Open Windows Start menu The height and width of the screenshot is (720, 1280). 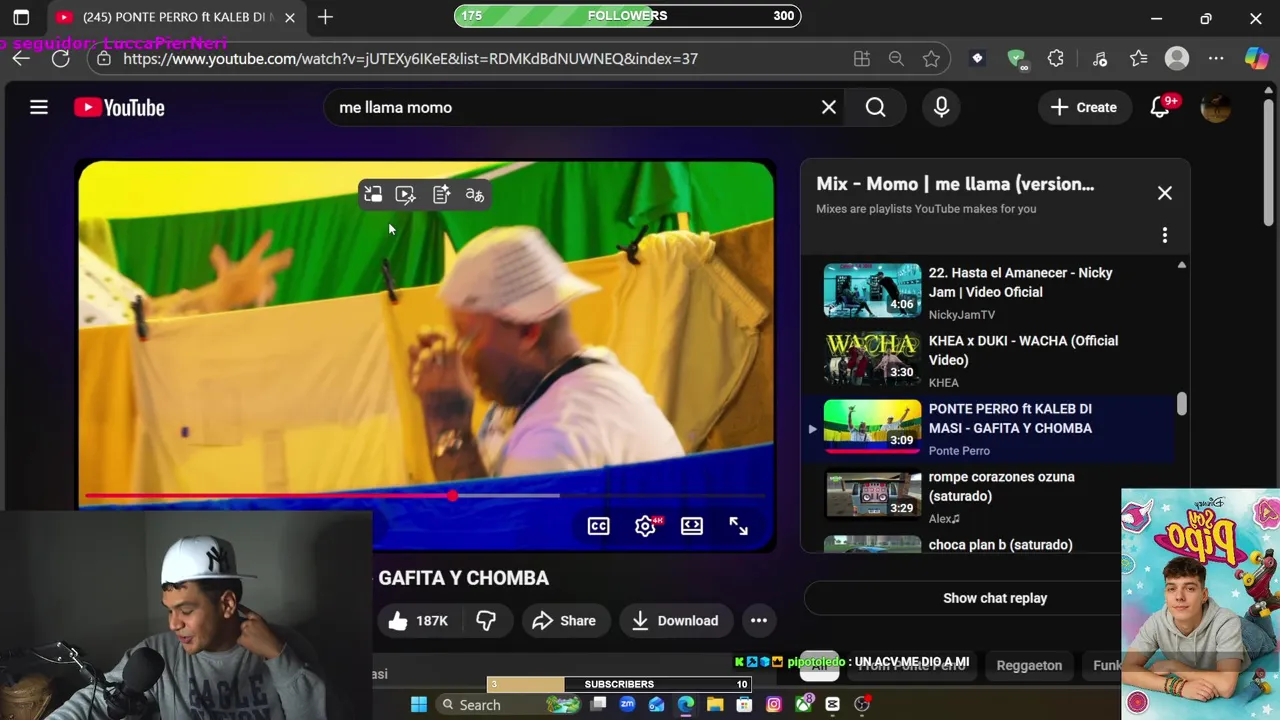pos(418,704)
